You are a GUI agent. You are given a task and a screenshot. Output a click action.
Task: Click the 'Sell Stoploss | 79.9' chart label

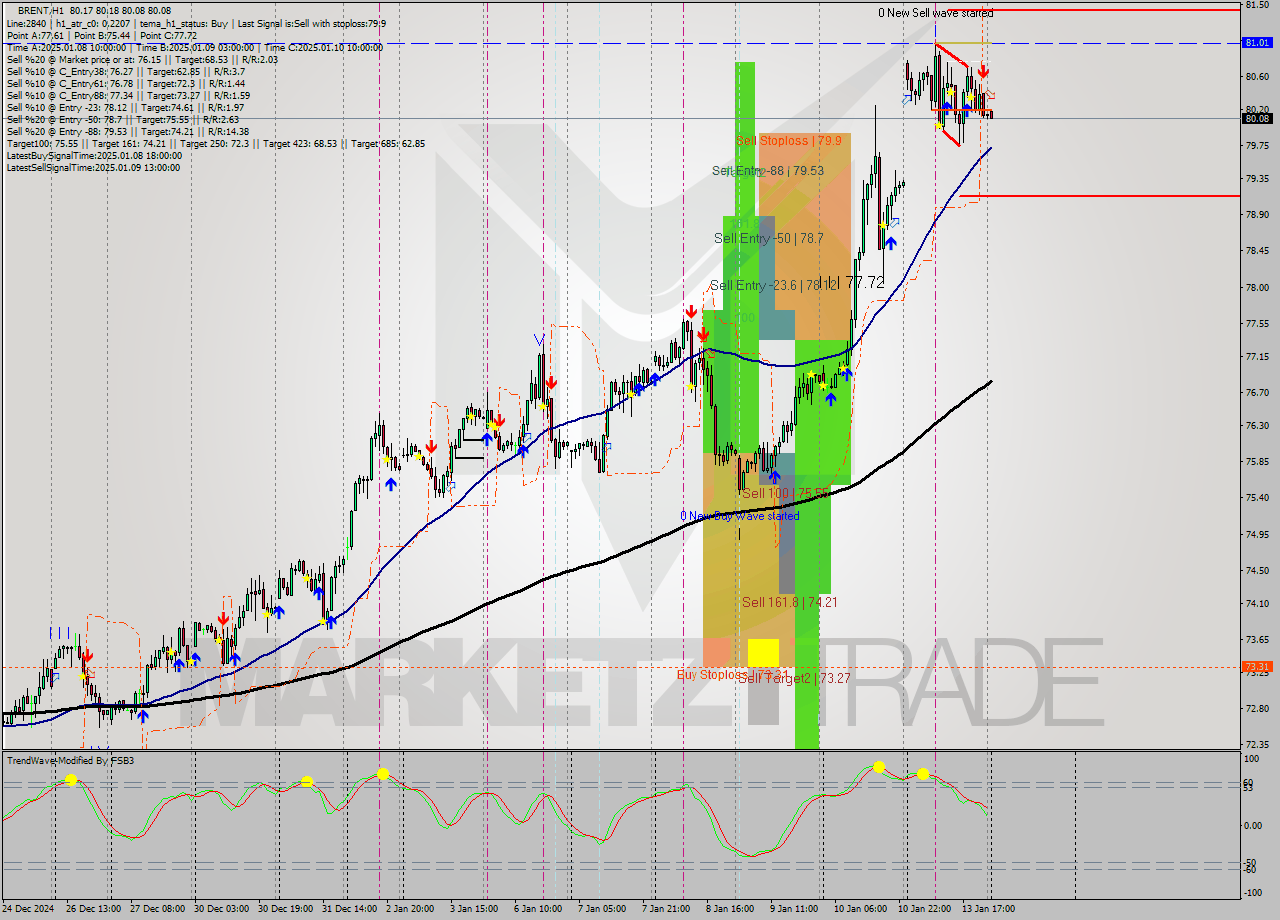click(x=788, y=141)
